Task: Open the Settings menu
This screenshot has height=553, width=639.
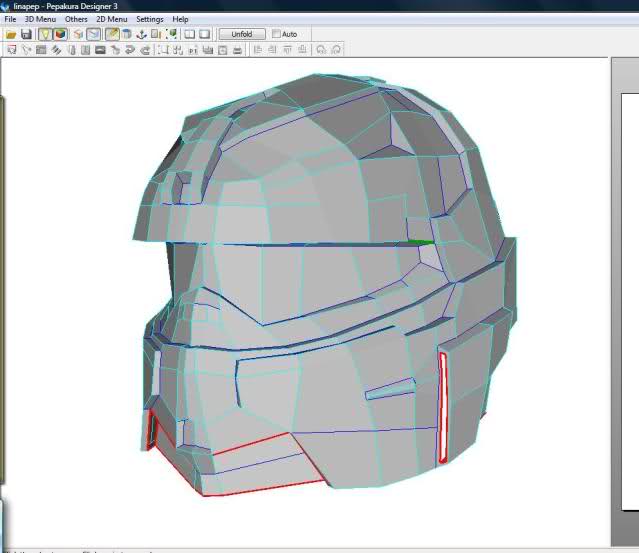Action: pos(150,19)
